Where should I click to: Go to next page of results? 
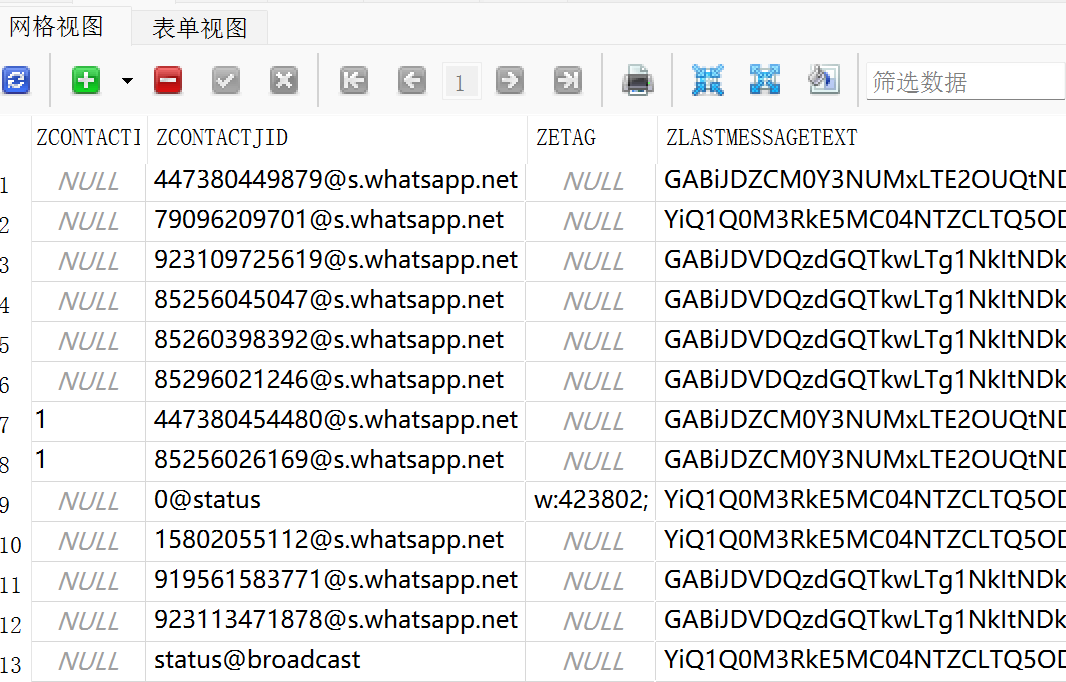[510, 81]
